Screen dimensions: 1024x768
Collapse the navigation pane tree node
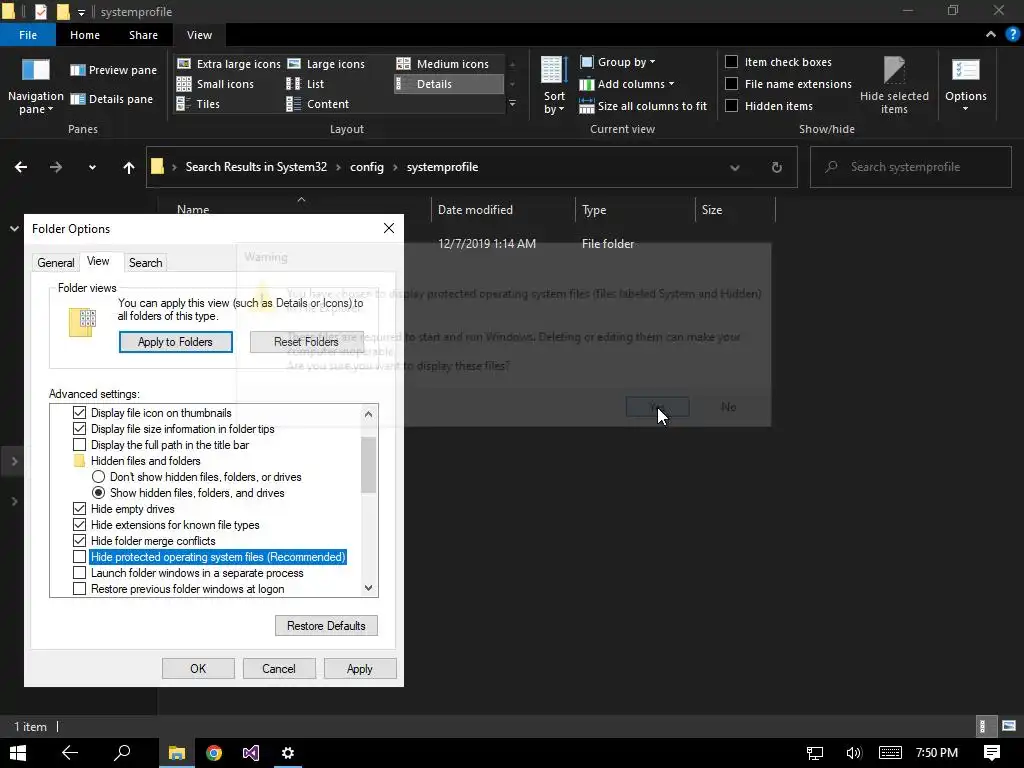click(14, 229)
